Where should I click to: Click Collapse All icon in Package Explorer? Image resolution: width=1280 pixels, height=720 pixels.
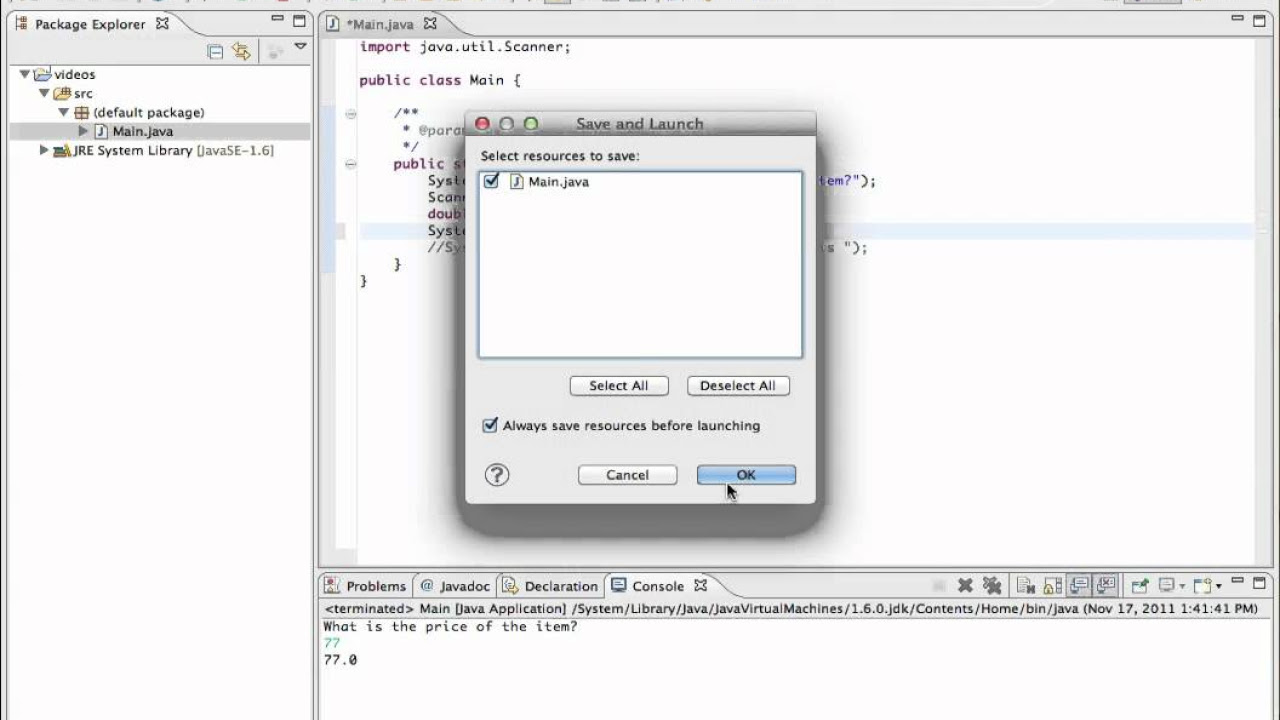(x=215, y=51)
